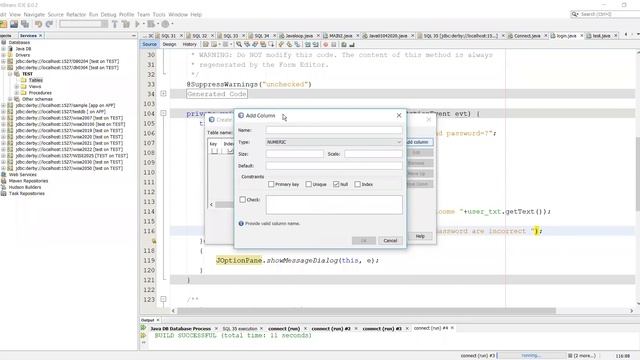
Task: Tick the Index constraint checkbox
Action: [x=358, y=184]
